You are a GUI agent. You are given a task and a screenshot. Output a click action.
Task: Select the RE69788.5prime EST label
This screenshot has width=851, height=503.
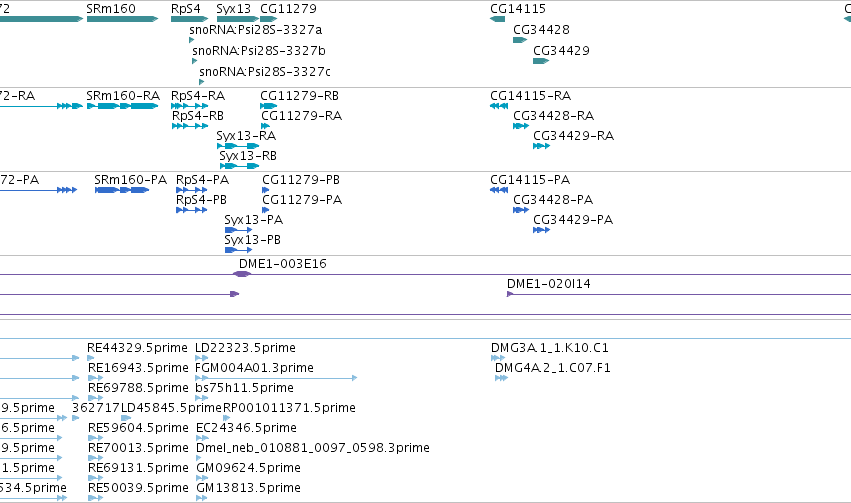pos(138,389)
